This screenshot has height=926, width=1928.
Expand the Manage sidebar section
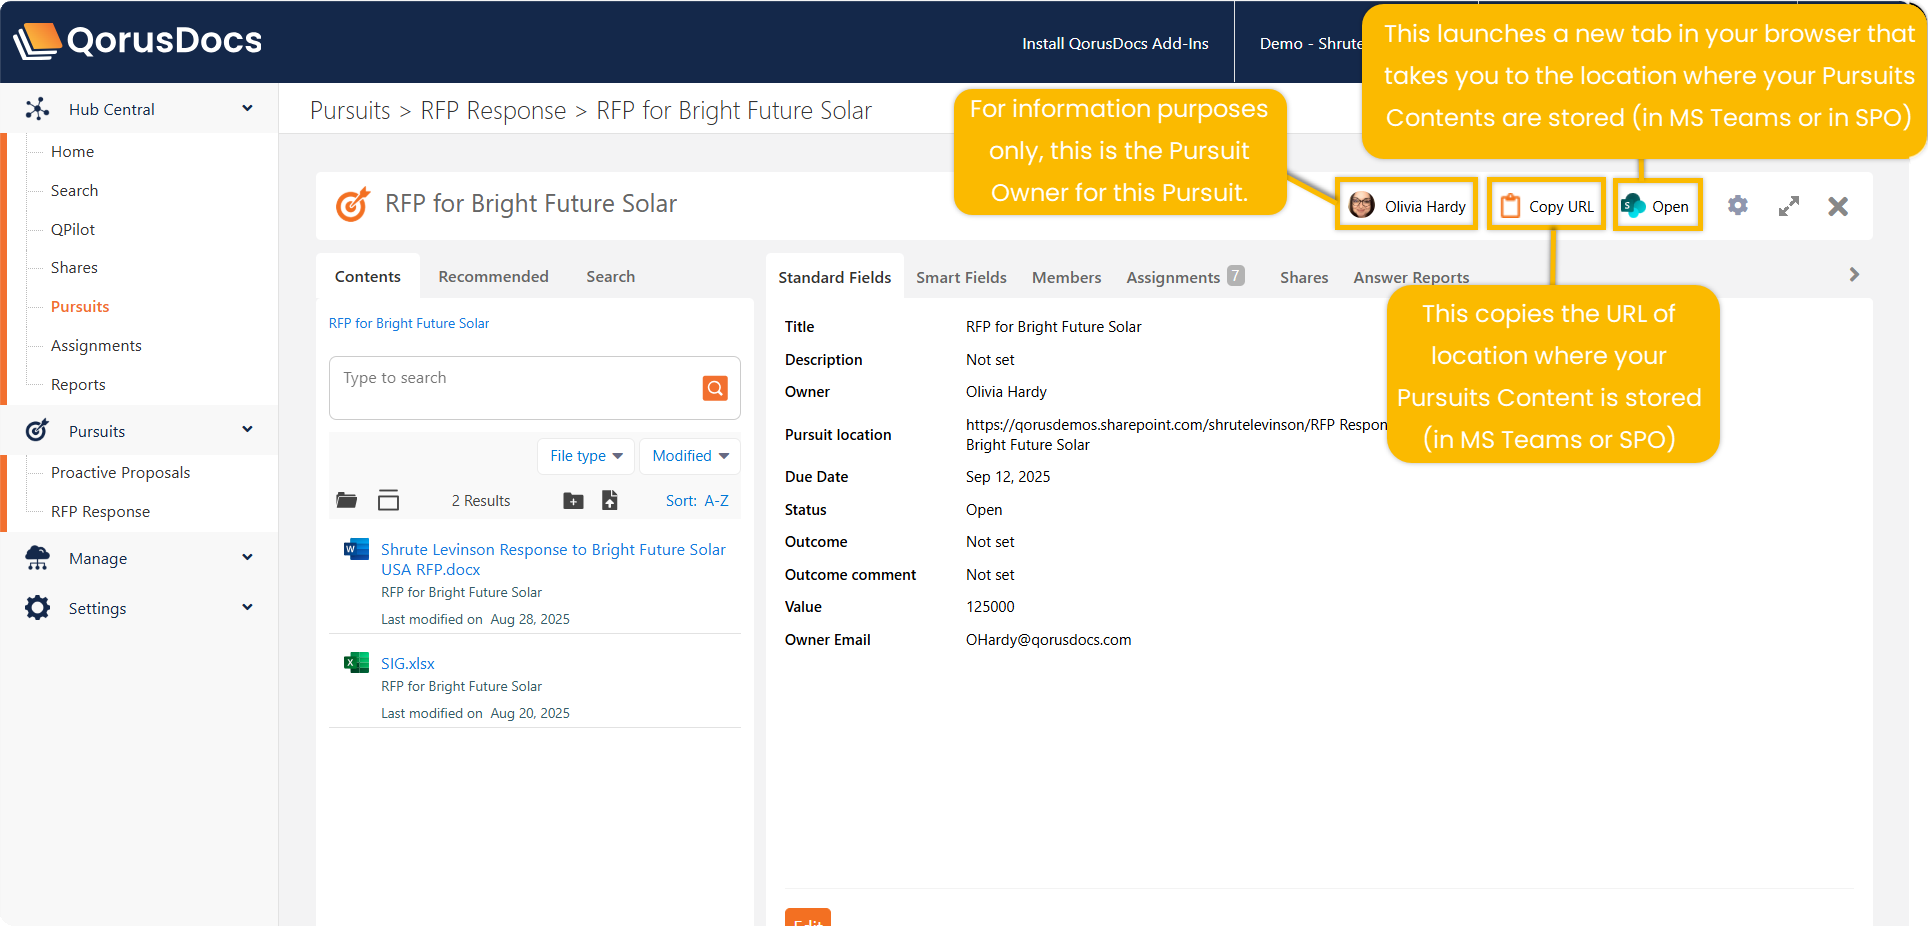coord(247,558)
